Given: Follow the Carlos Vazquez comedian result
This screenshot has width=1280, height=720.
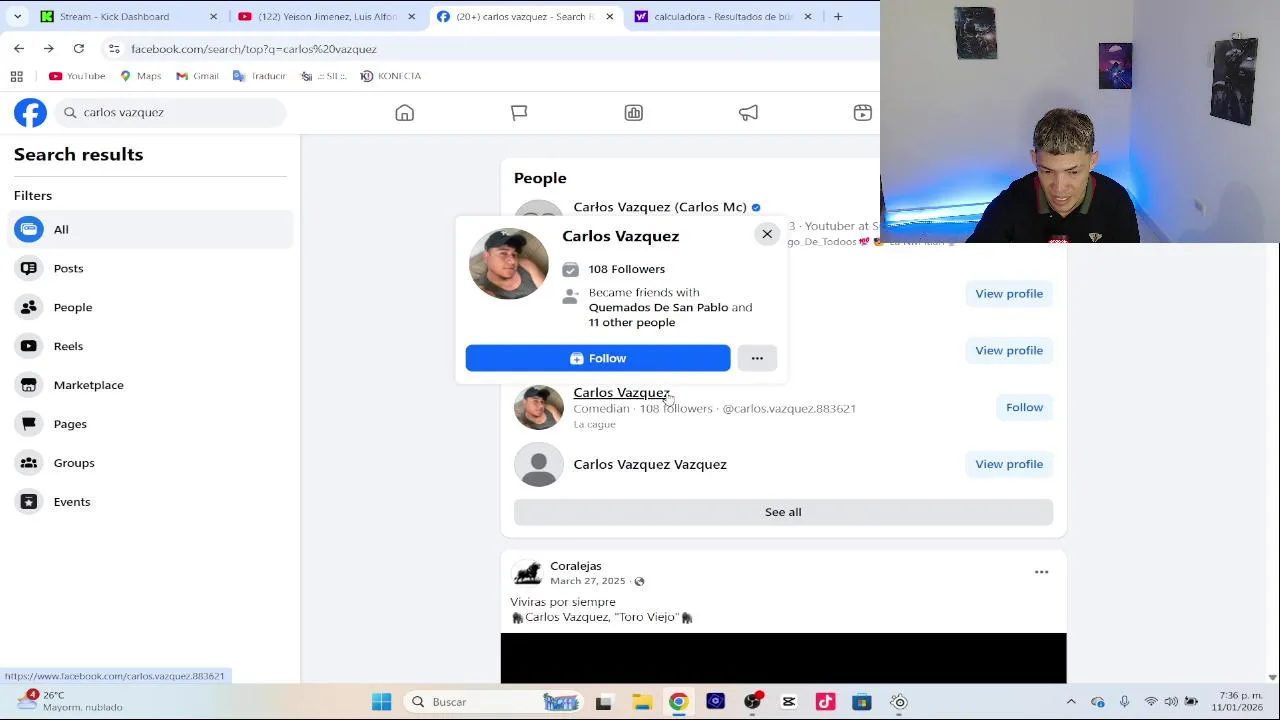Looking at the screenshot, I should point(1024,407).
